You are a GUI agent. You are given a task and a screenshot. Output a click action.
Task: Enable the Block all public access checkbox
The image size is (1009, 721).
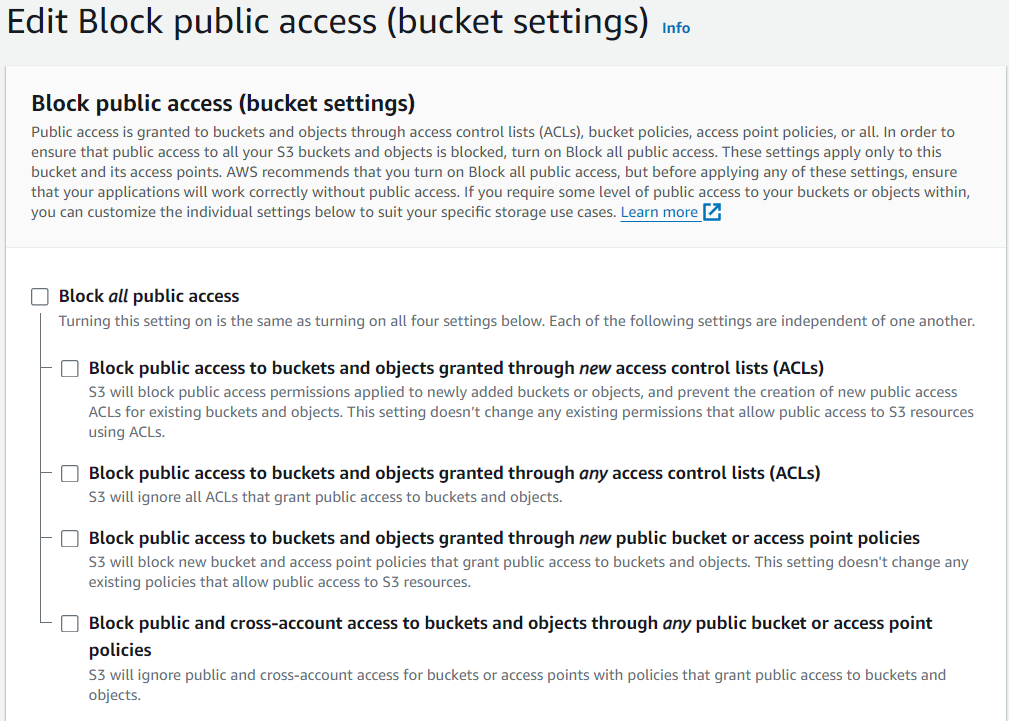coord(40,296)
